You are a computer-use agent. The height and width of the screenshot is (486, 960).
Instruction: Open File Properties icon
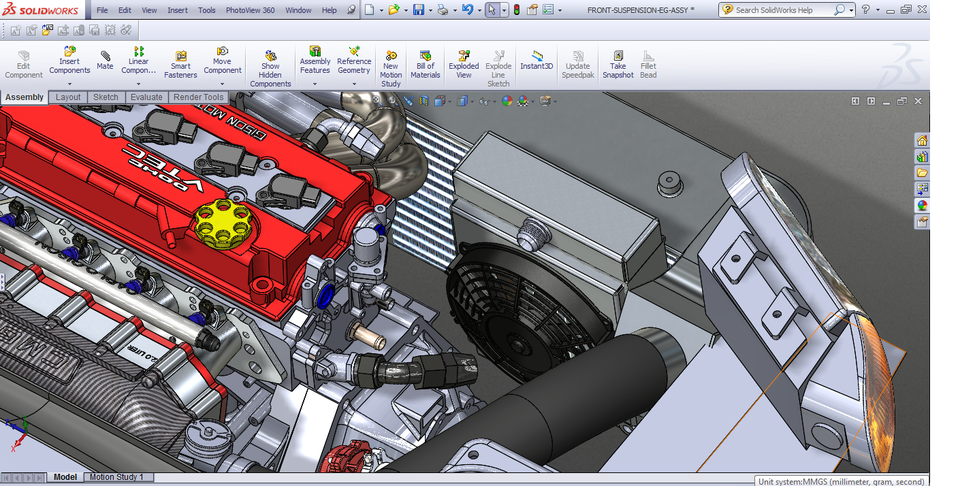[x=532, y=10]
